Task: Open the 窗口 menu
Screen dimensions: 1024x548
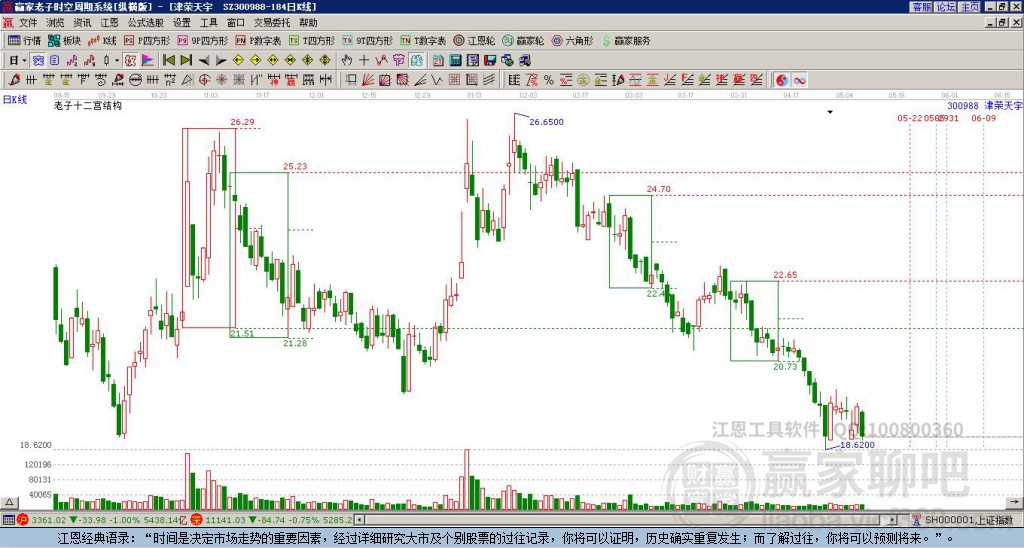Action: click(x=235, y=23)
